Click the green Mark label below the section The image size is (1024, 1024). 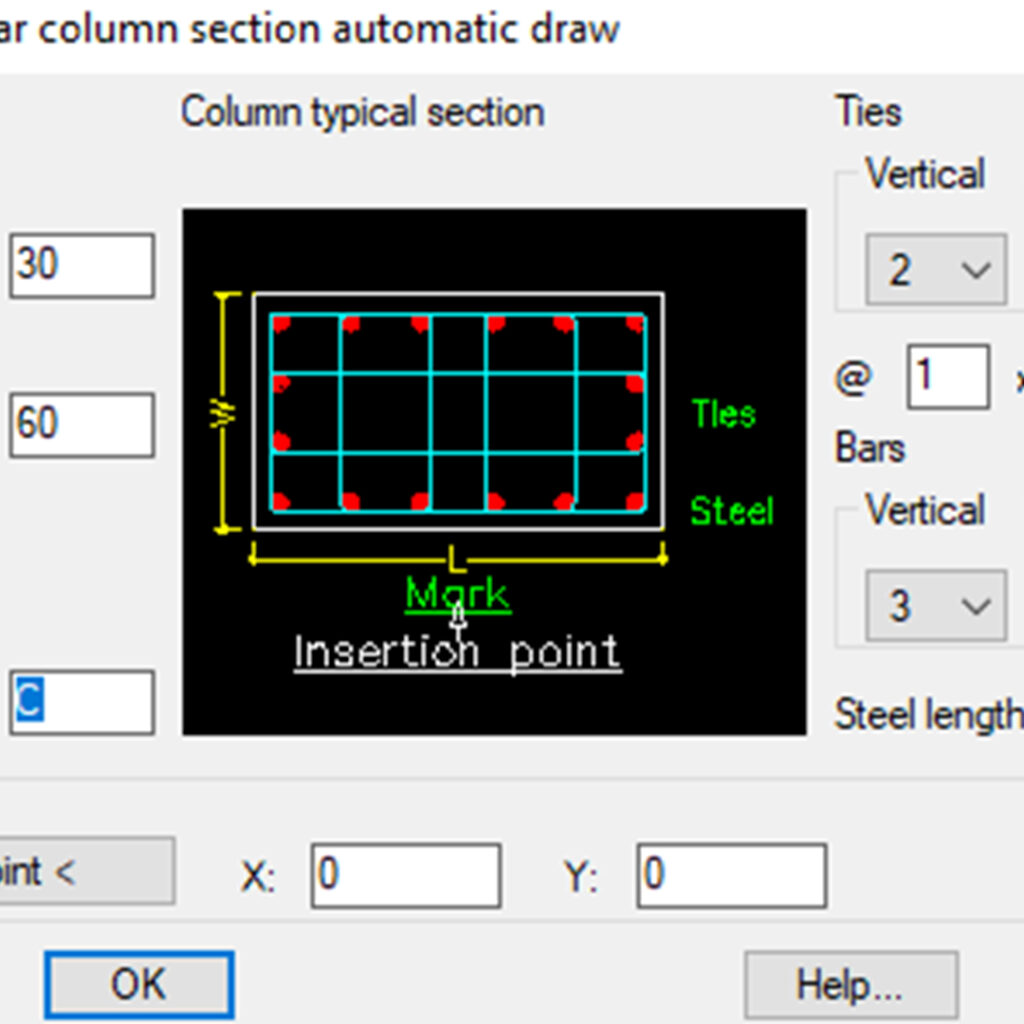tap(456, 592)
